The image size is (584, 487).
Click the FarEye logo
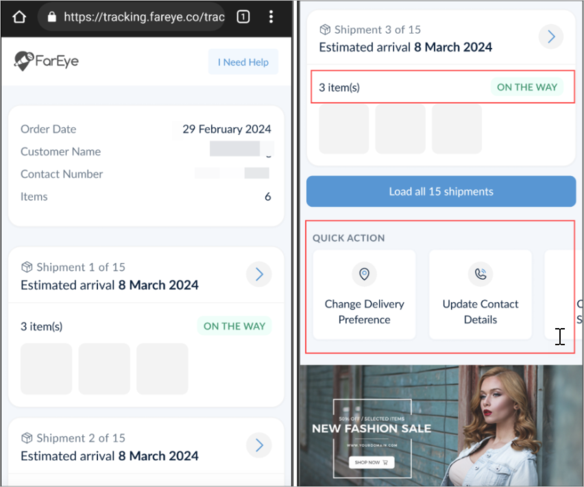pos(46,61)
